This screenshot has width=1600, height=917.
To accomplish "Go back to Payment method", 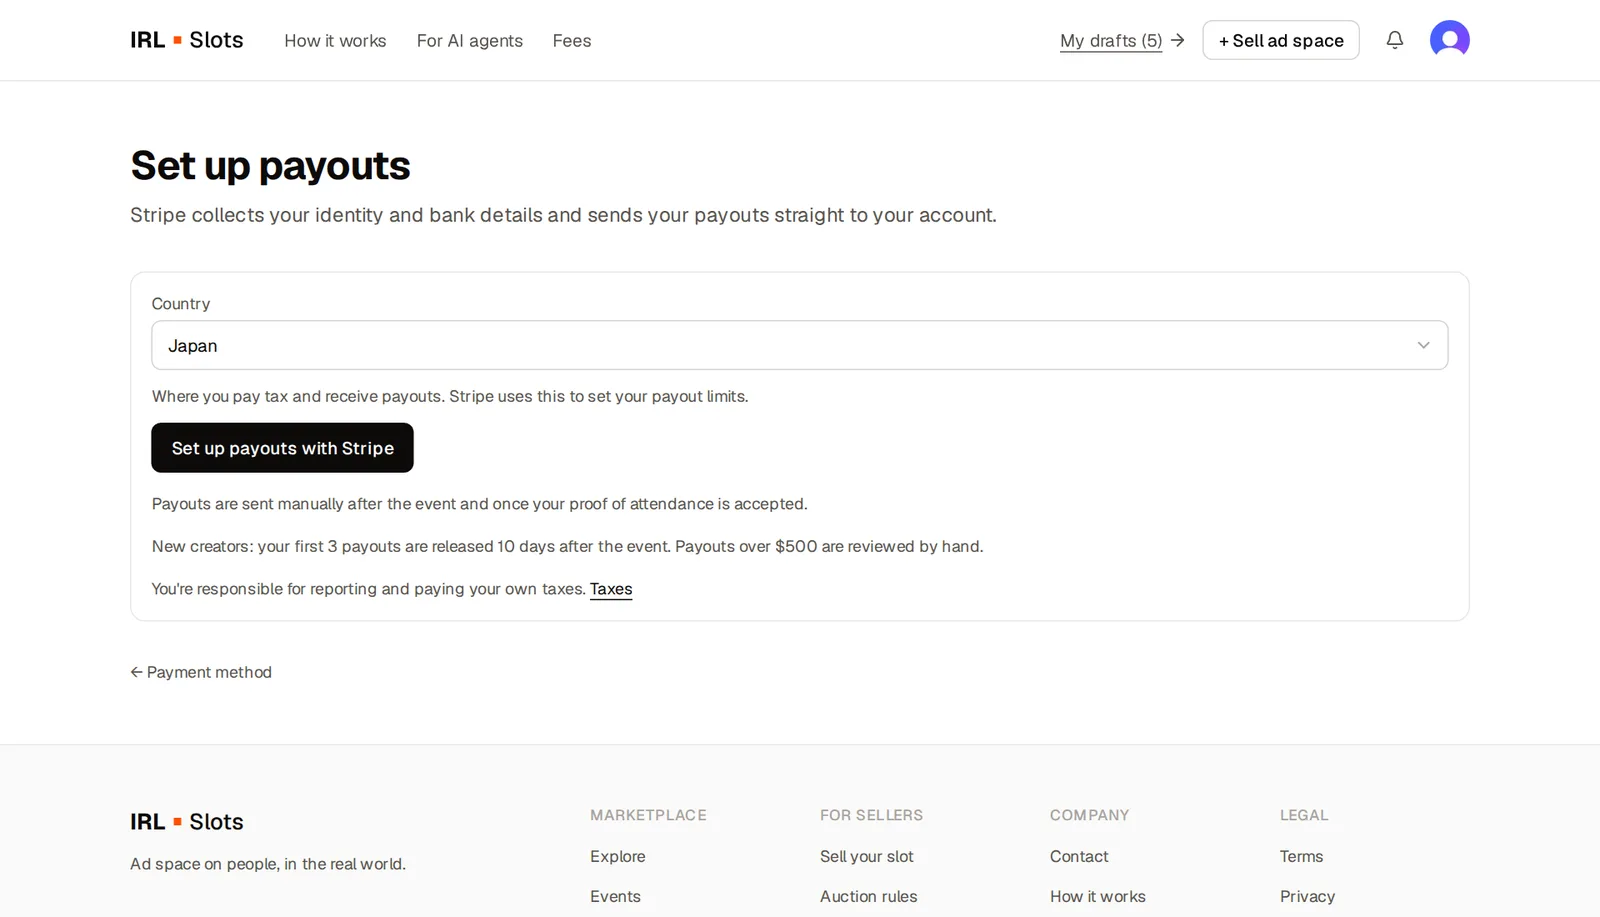I will pos(201,672).
